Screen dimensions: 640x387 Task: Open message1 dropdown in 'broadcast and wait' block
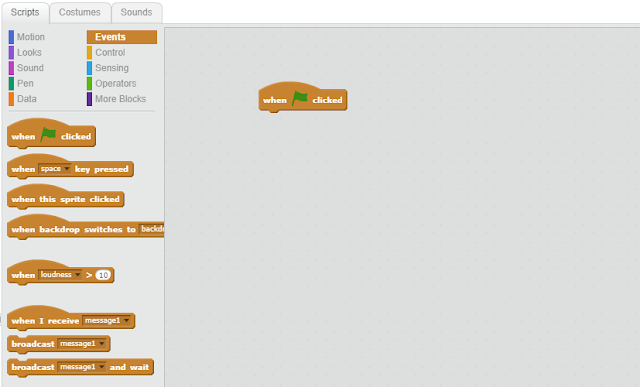82,367
